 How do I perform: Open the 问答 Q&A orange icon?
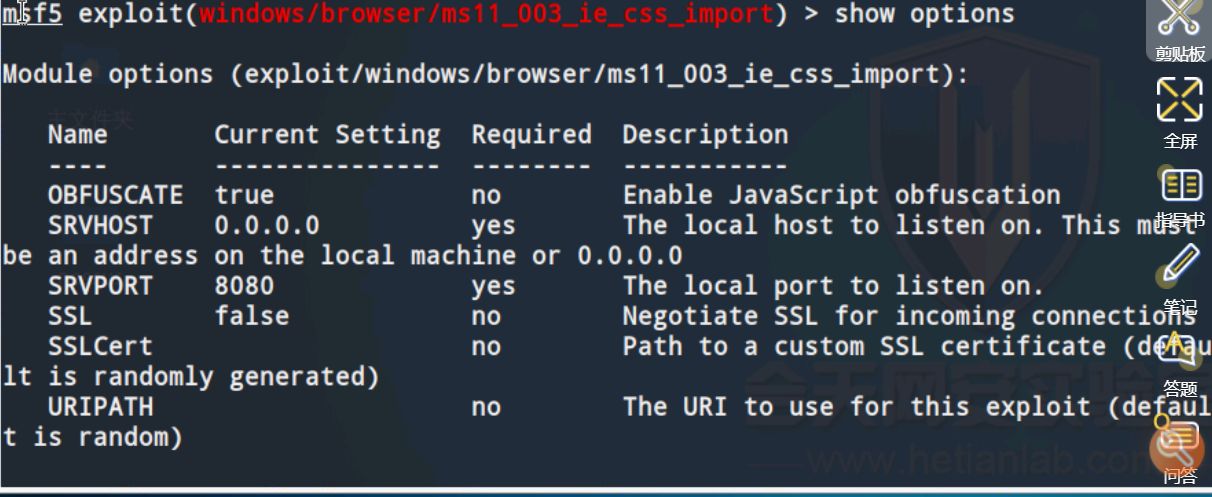1178,445
